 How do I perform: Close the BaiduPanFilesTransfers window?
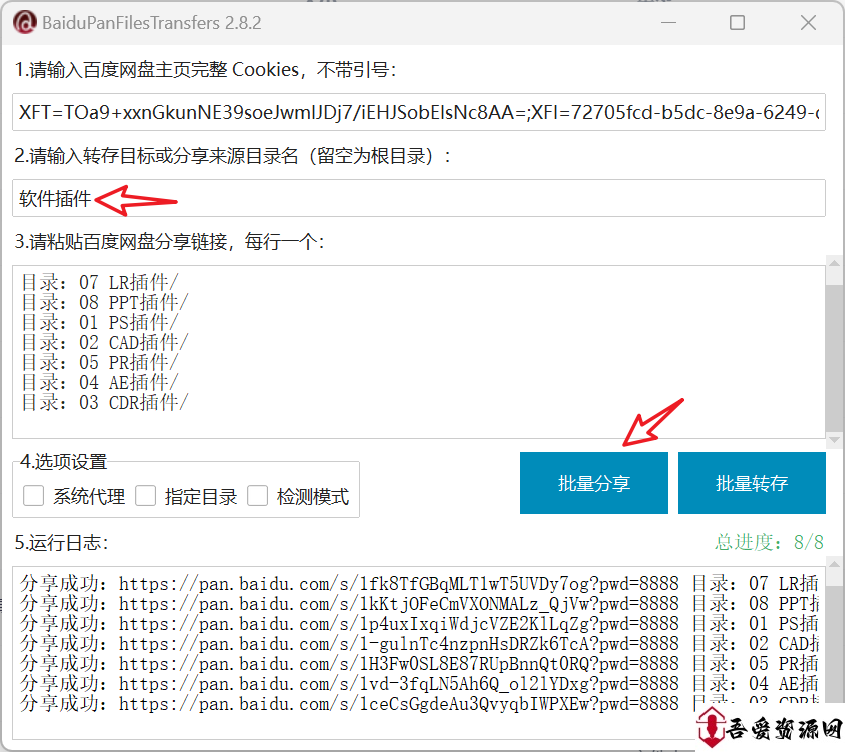(x=808, y=23)
